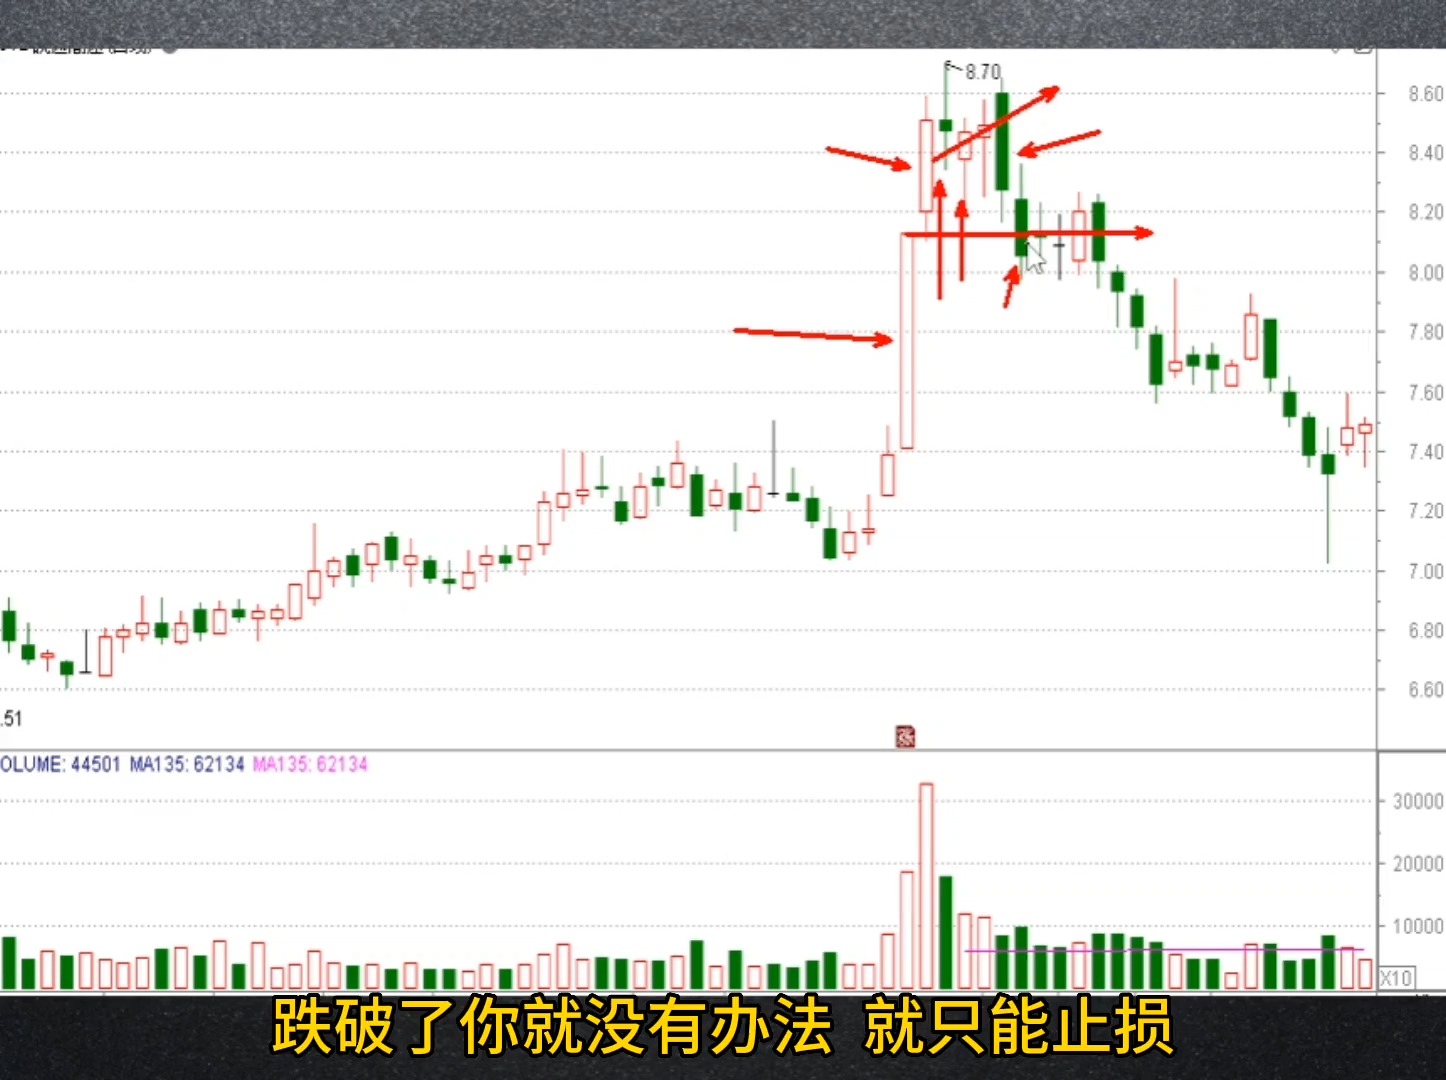Viewport: 1446px width, 1080px height.
Task: Click the 30000 volume axis label
Action: [1418, 802]
